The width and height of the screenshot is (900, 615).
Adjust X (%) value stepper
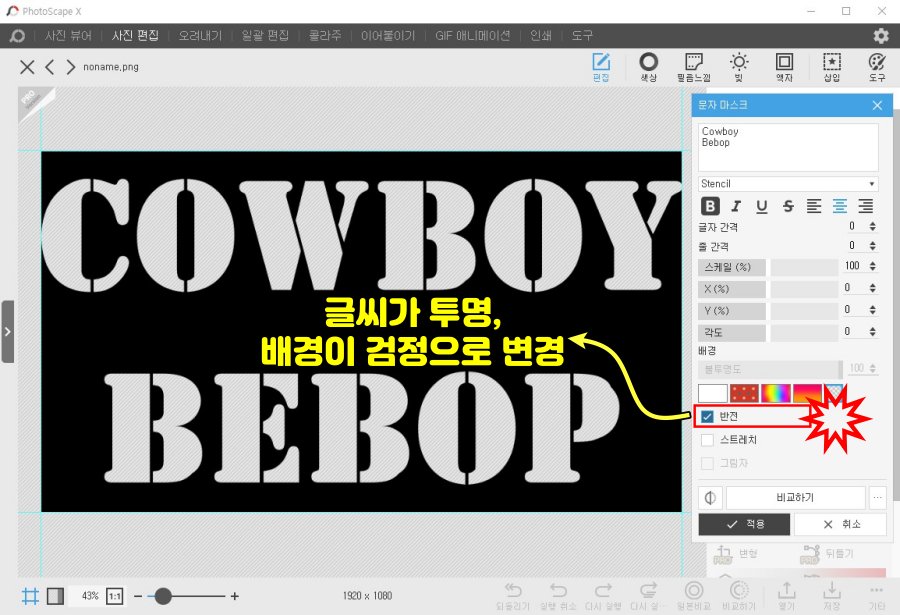click(x=872, y=288)
